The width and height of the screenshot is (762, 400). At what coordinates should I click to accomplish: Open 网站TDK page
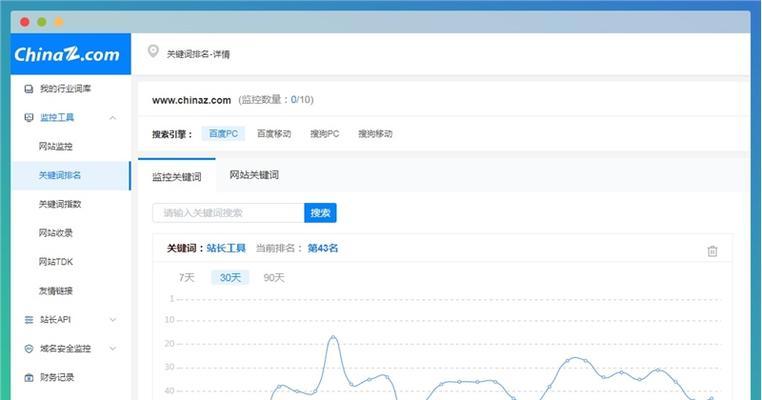pos(55,262)
